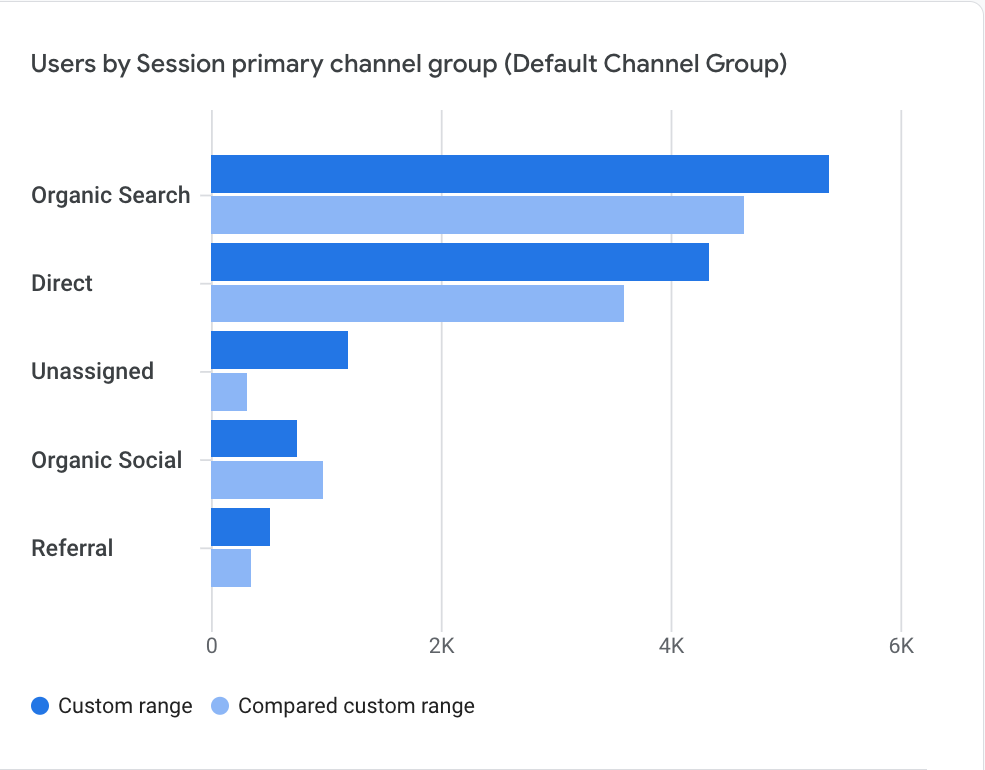985x770 pixels.
Task: Click the Users by Session chart title
Action: click(409, 65)
